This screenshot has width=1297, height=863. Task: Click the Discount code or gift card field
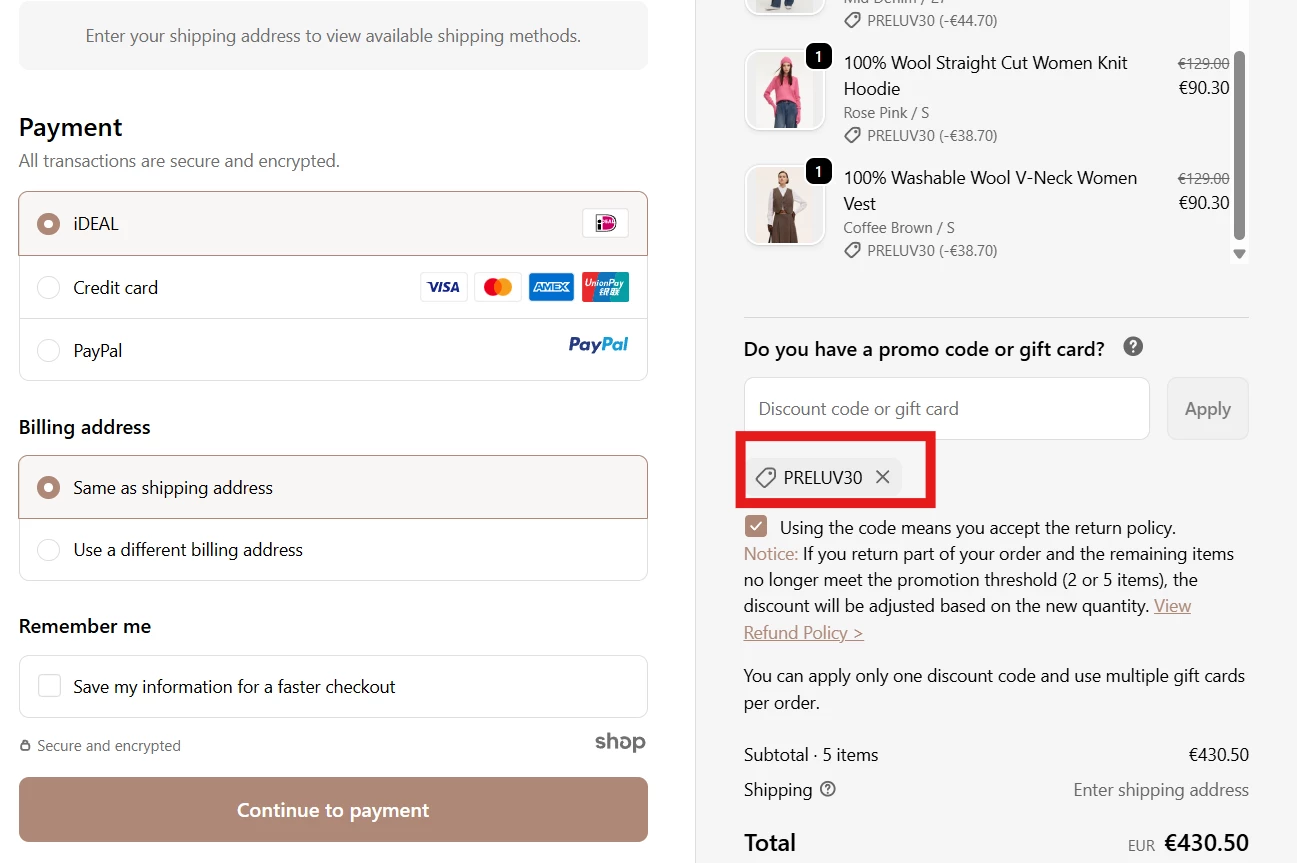tap(946, 408)
